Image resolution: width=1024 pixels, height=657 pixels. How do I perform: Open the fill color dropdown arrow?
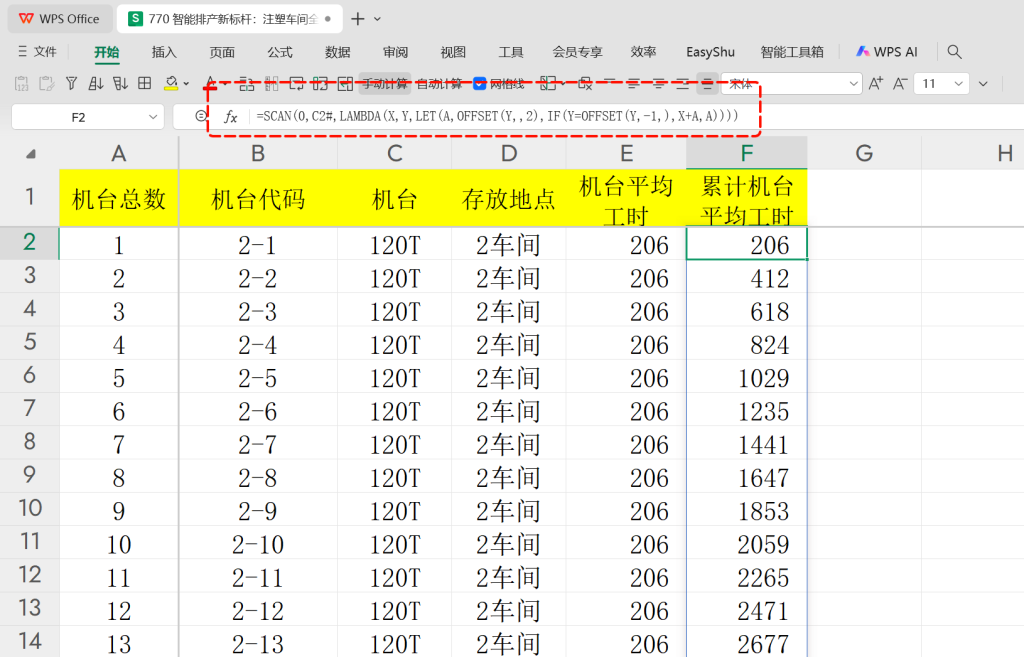click(187, 84)
